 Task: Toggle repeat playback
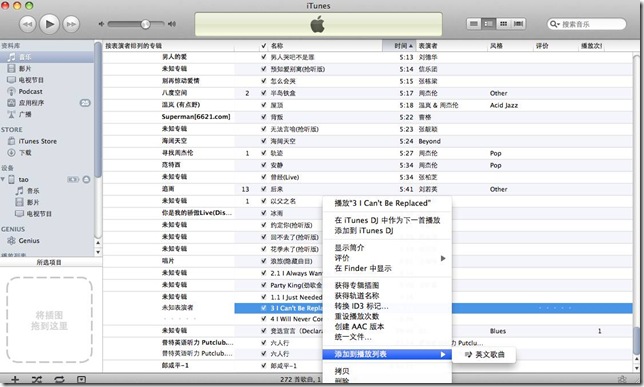tap(59, 380)
